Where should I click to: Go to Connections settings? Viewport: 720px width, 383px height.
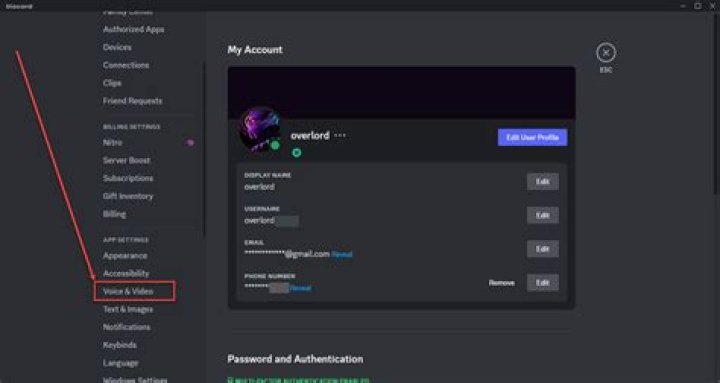pyautogui.click(x=126, y=65)
